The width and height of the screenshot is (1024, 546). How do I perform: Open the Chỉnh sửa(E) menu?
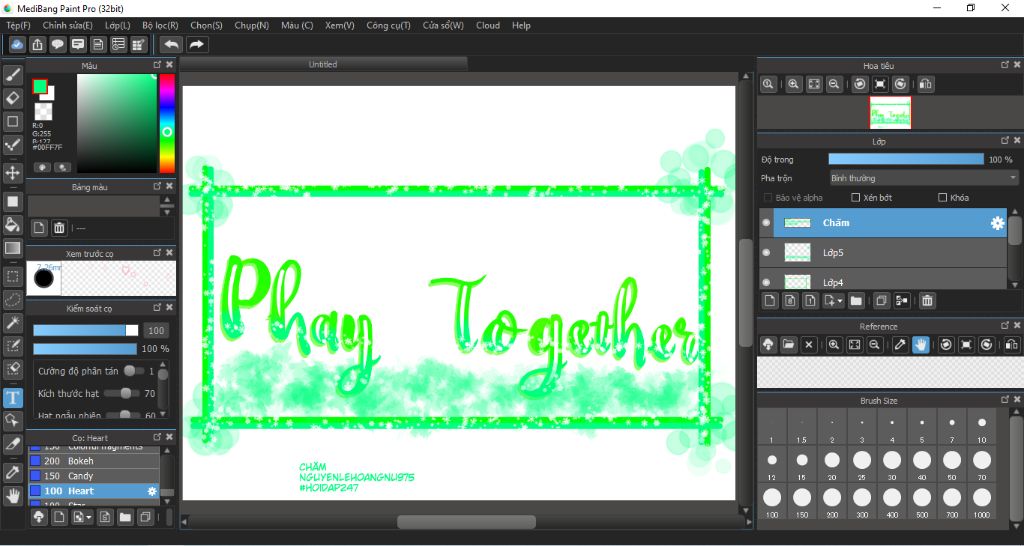[67, 25]
